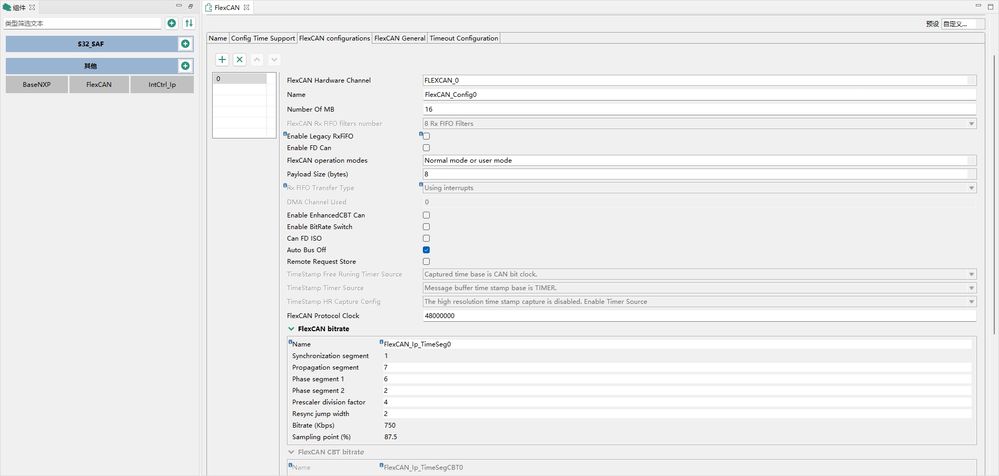Toggle the Enable FD Can checkbox
The image size is (999, 476).
pyautogui.click(x=426, y=148)
